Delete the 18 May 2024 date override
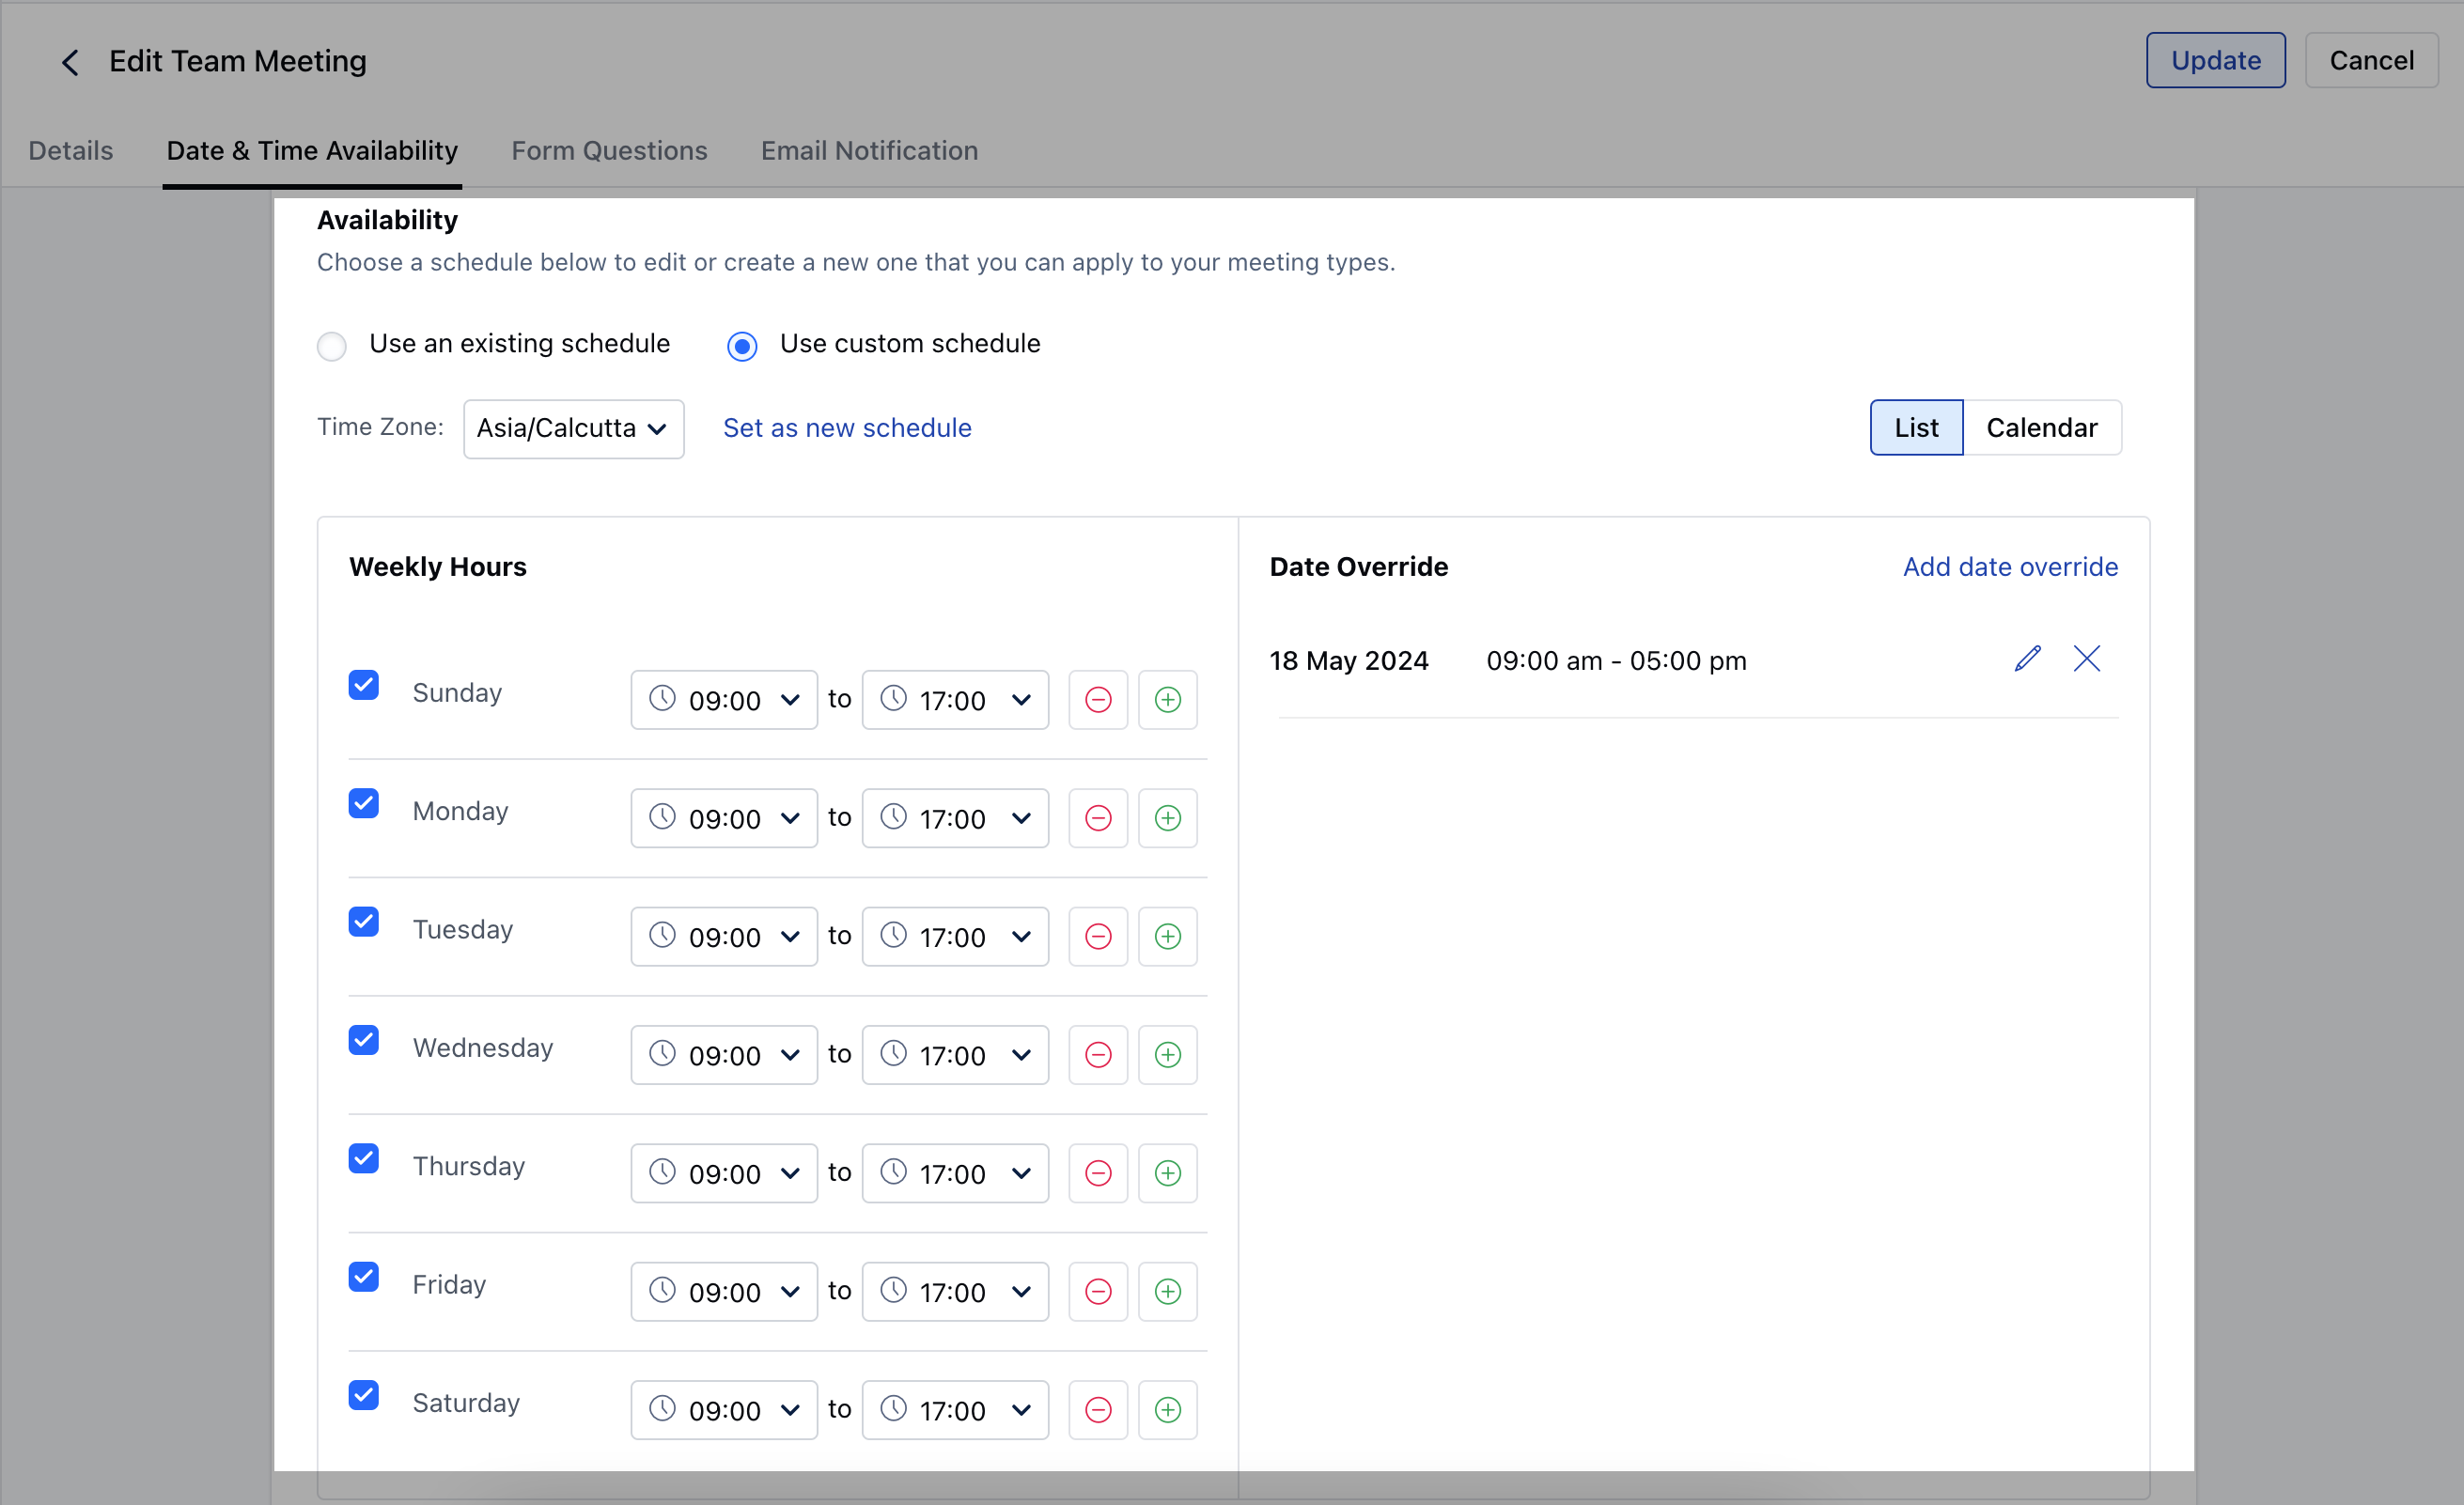The width and height of the screenshot is (2464, 1505). click(2086, 659)
